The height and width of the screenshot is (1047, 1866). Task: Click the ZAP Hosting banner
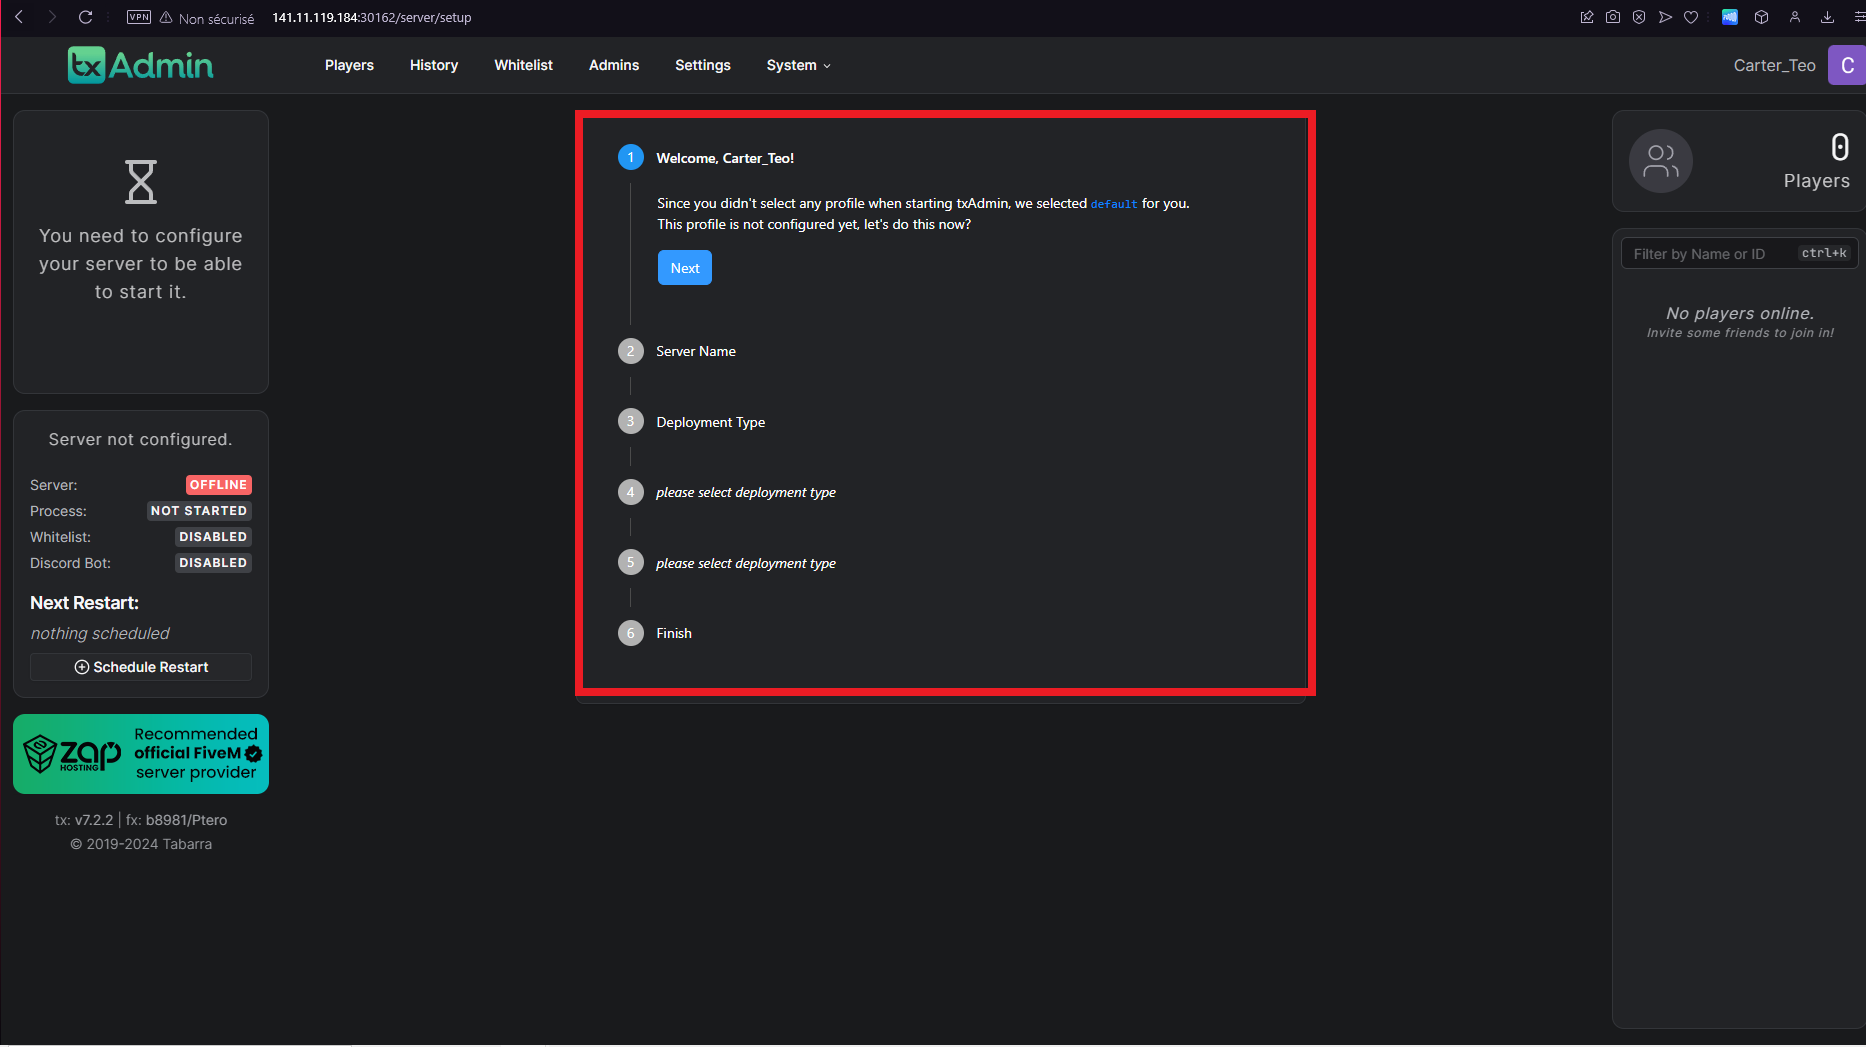141,754
